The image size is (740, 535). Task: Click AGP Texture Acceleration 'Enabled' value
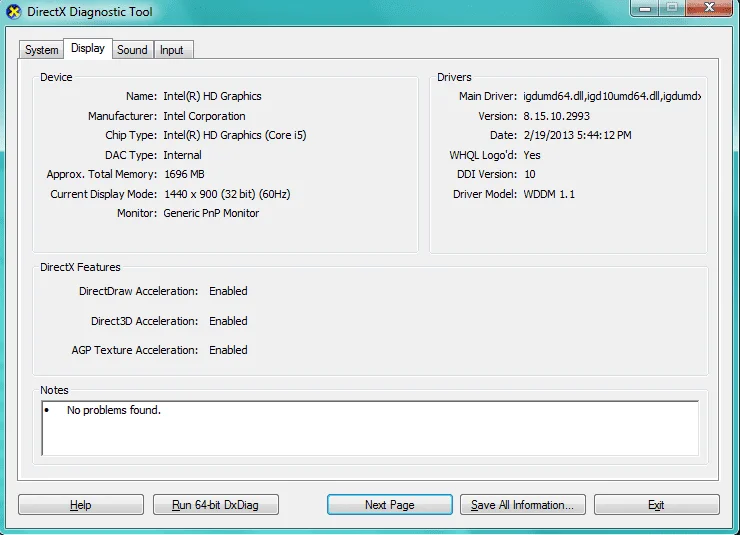click(228, 350)
